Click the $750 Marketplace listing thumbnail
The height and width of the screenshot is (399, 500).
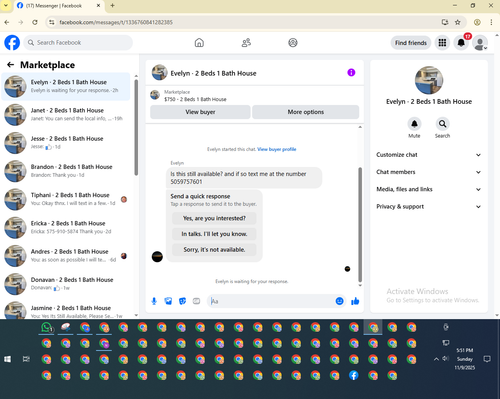(155, 95)
